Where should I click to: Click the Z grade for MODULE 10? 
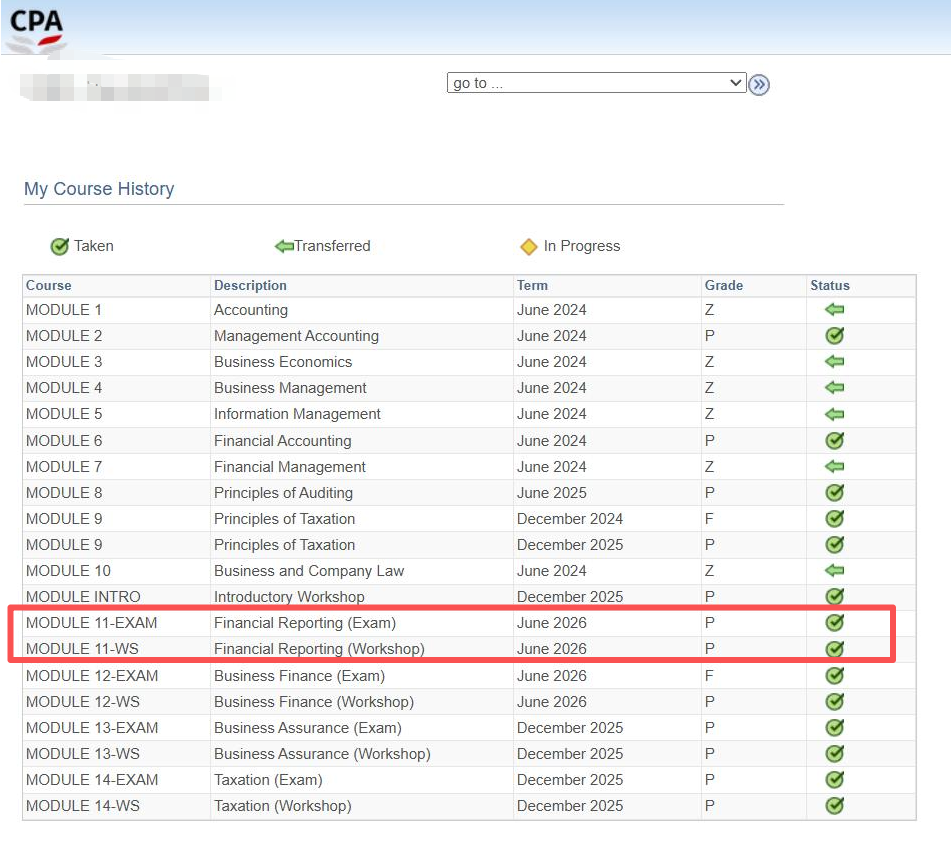point(754,571)
